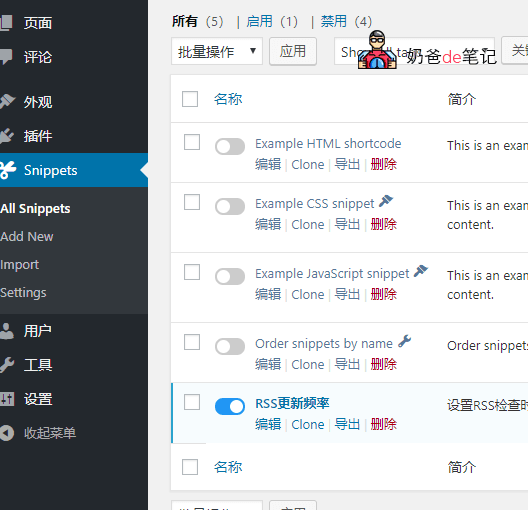The image size is (528, 510).
Task: Open the Import submenu item
Action: coord(20,265)
